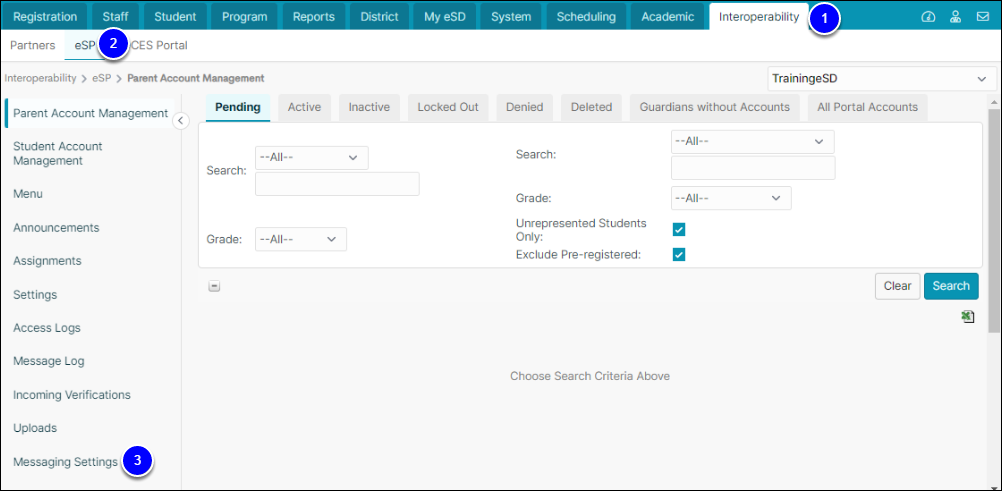Screen dimensions: 1002x491
Task: Open Student Account Management in sidebar
Action: coord(58,153)
